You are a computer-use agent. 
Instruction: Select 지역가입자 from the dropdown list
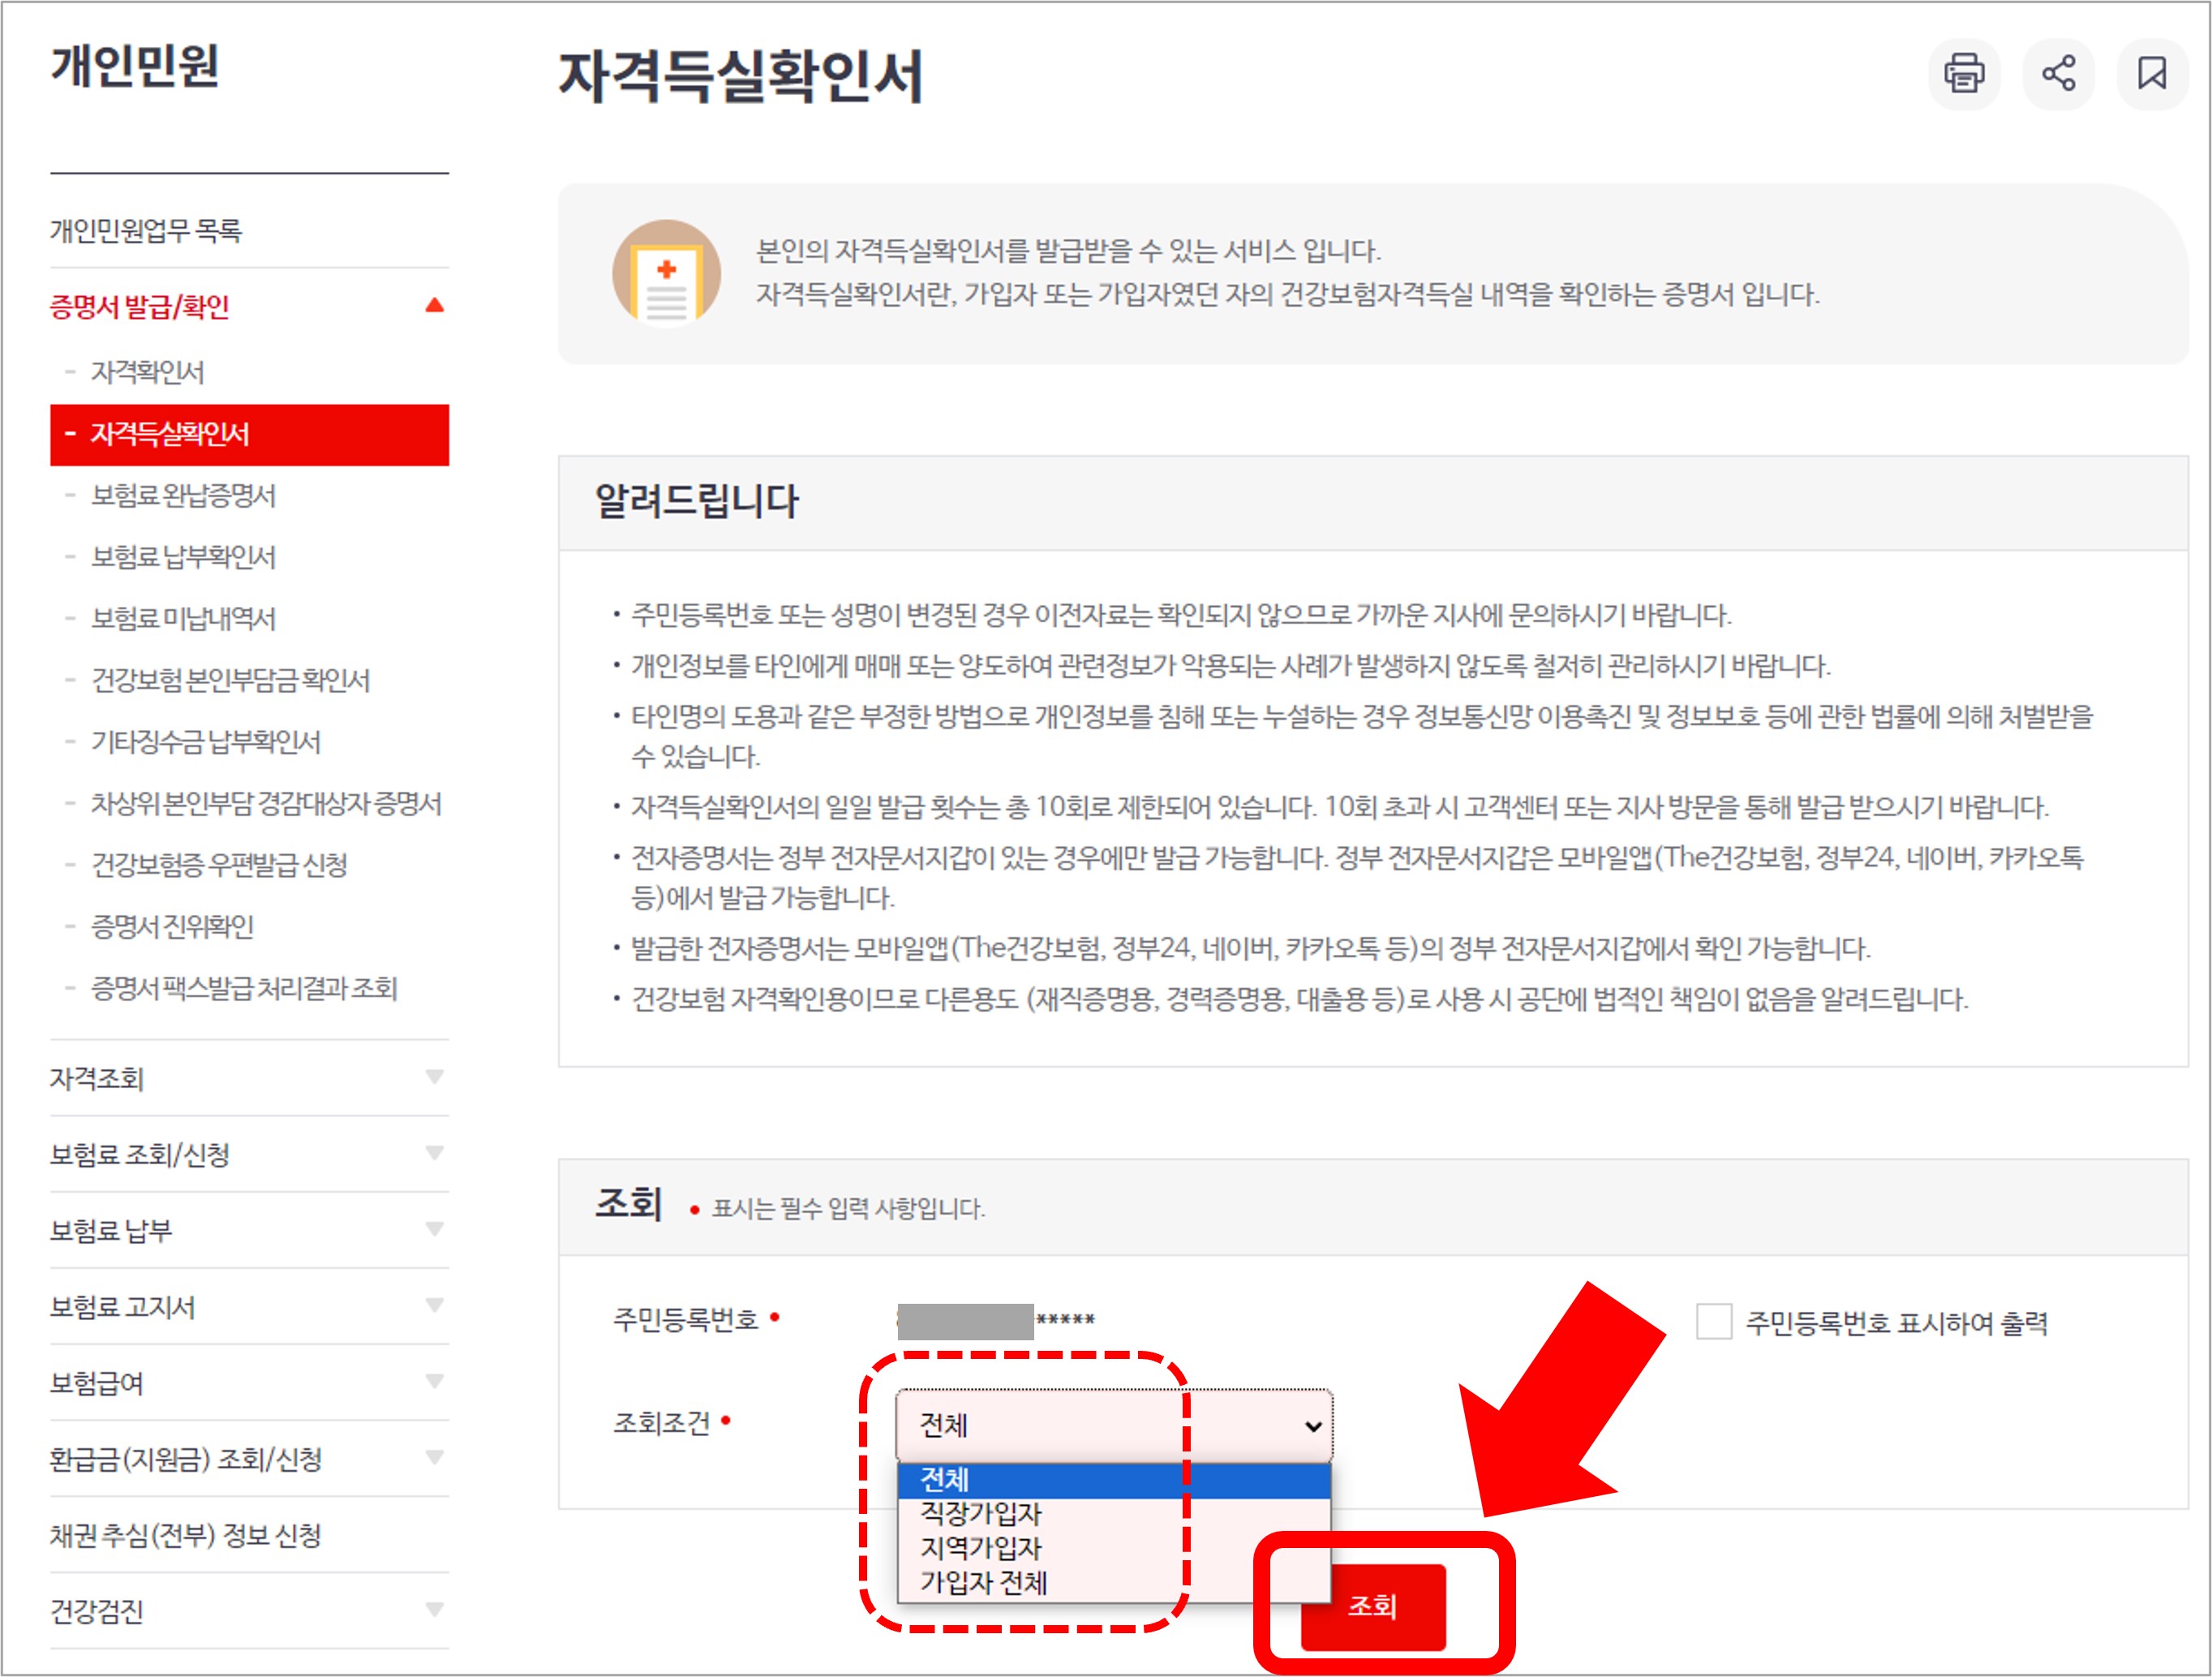tap(981, 1548)
